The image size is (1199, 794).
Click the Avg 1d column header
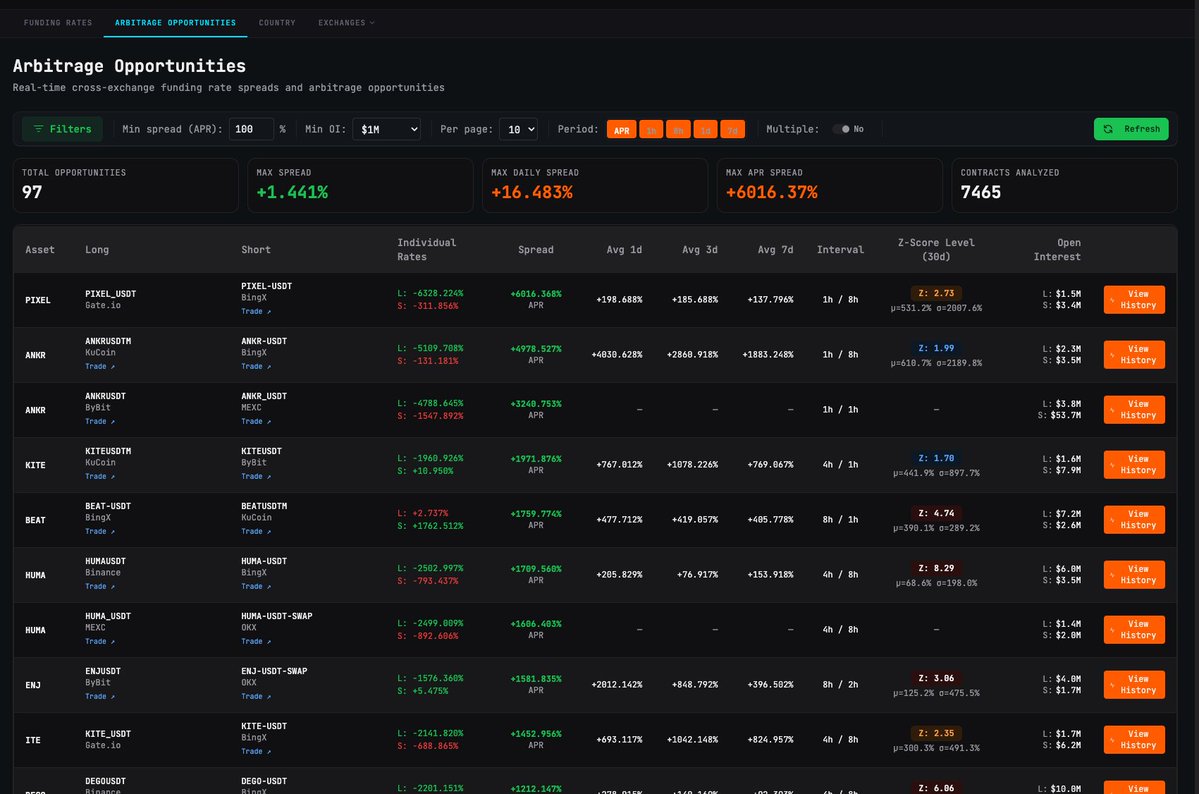coord(624,250)
